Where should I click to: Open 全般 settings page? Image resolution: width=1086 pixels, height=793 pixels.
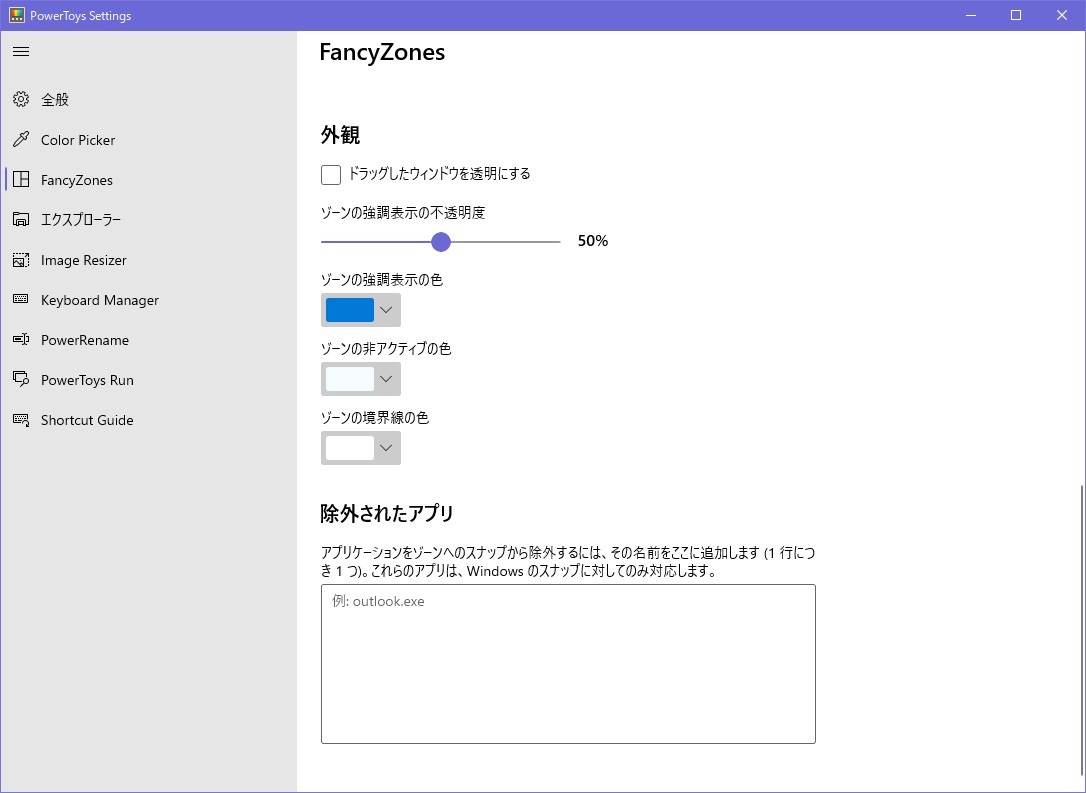[148, 100]
